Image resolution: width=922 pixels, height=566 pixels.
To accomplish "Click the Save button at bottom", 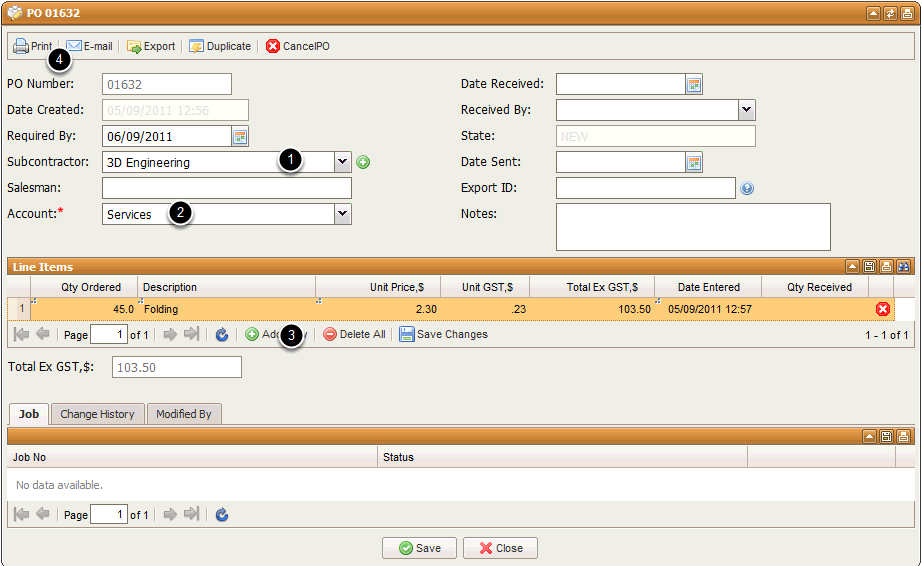I will click(419, 548).
